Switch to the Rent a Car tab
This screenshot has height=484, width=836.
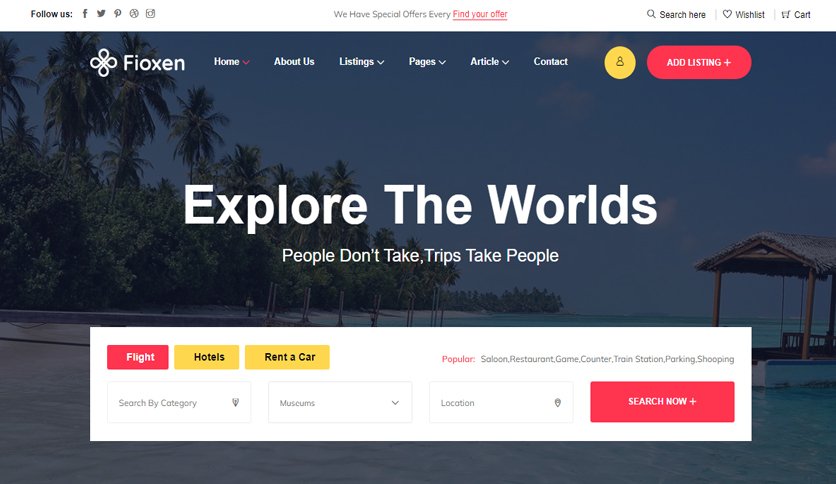[x=287, y=357]
